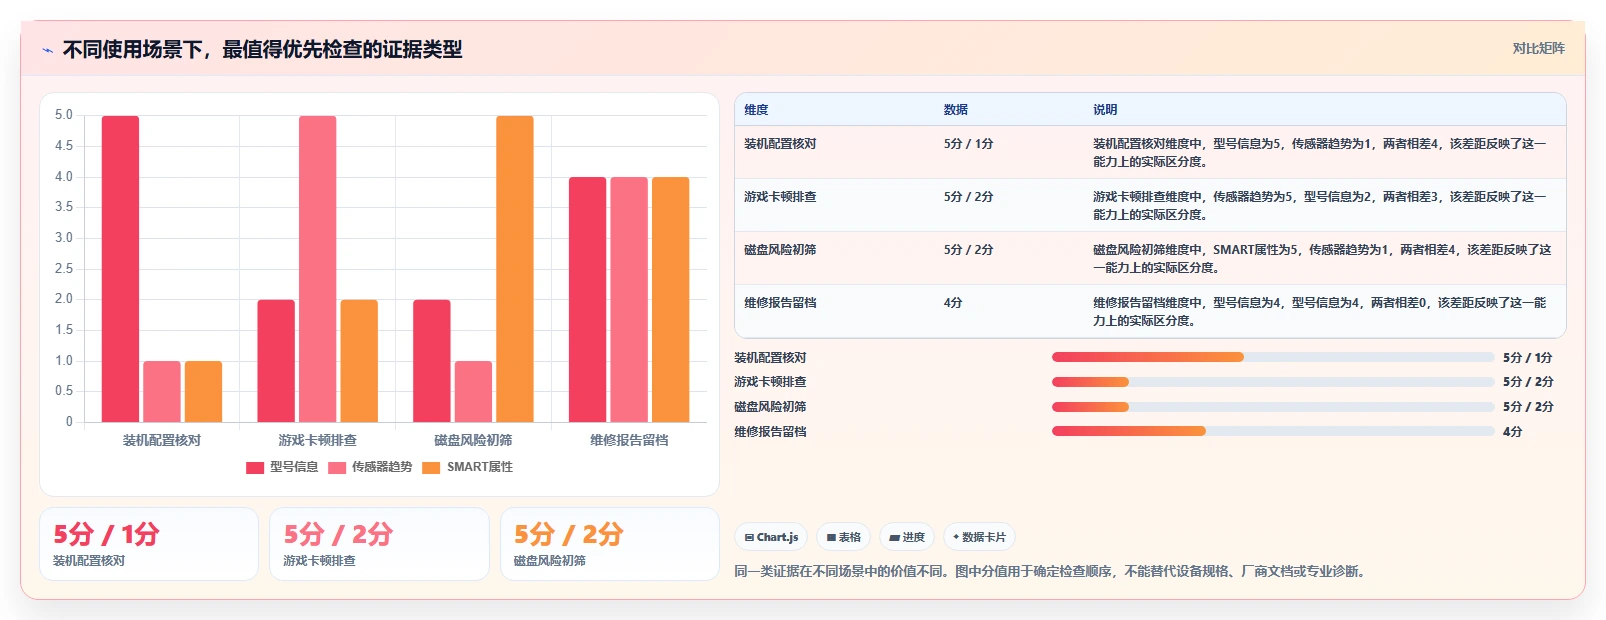Click the 数据 column header
This screenshot has height=620, width=1606.
pyautogui.click(x=956, y=110)
